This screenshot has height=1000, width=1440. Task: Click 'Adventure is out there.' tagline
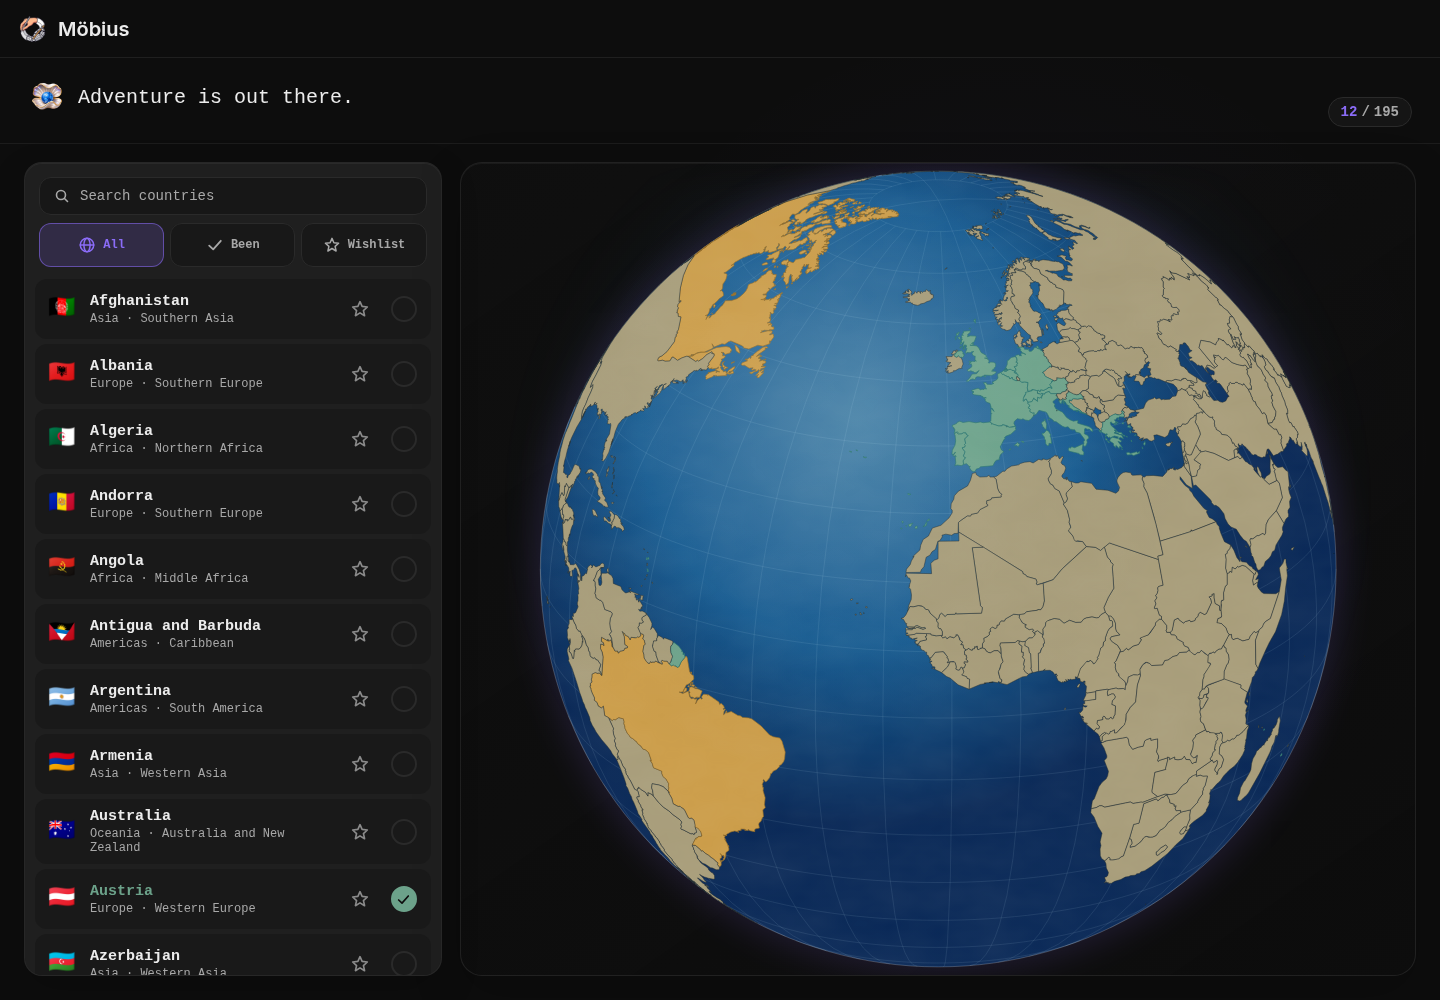click(x=216, y=97)
